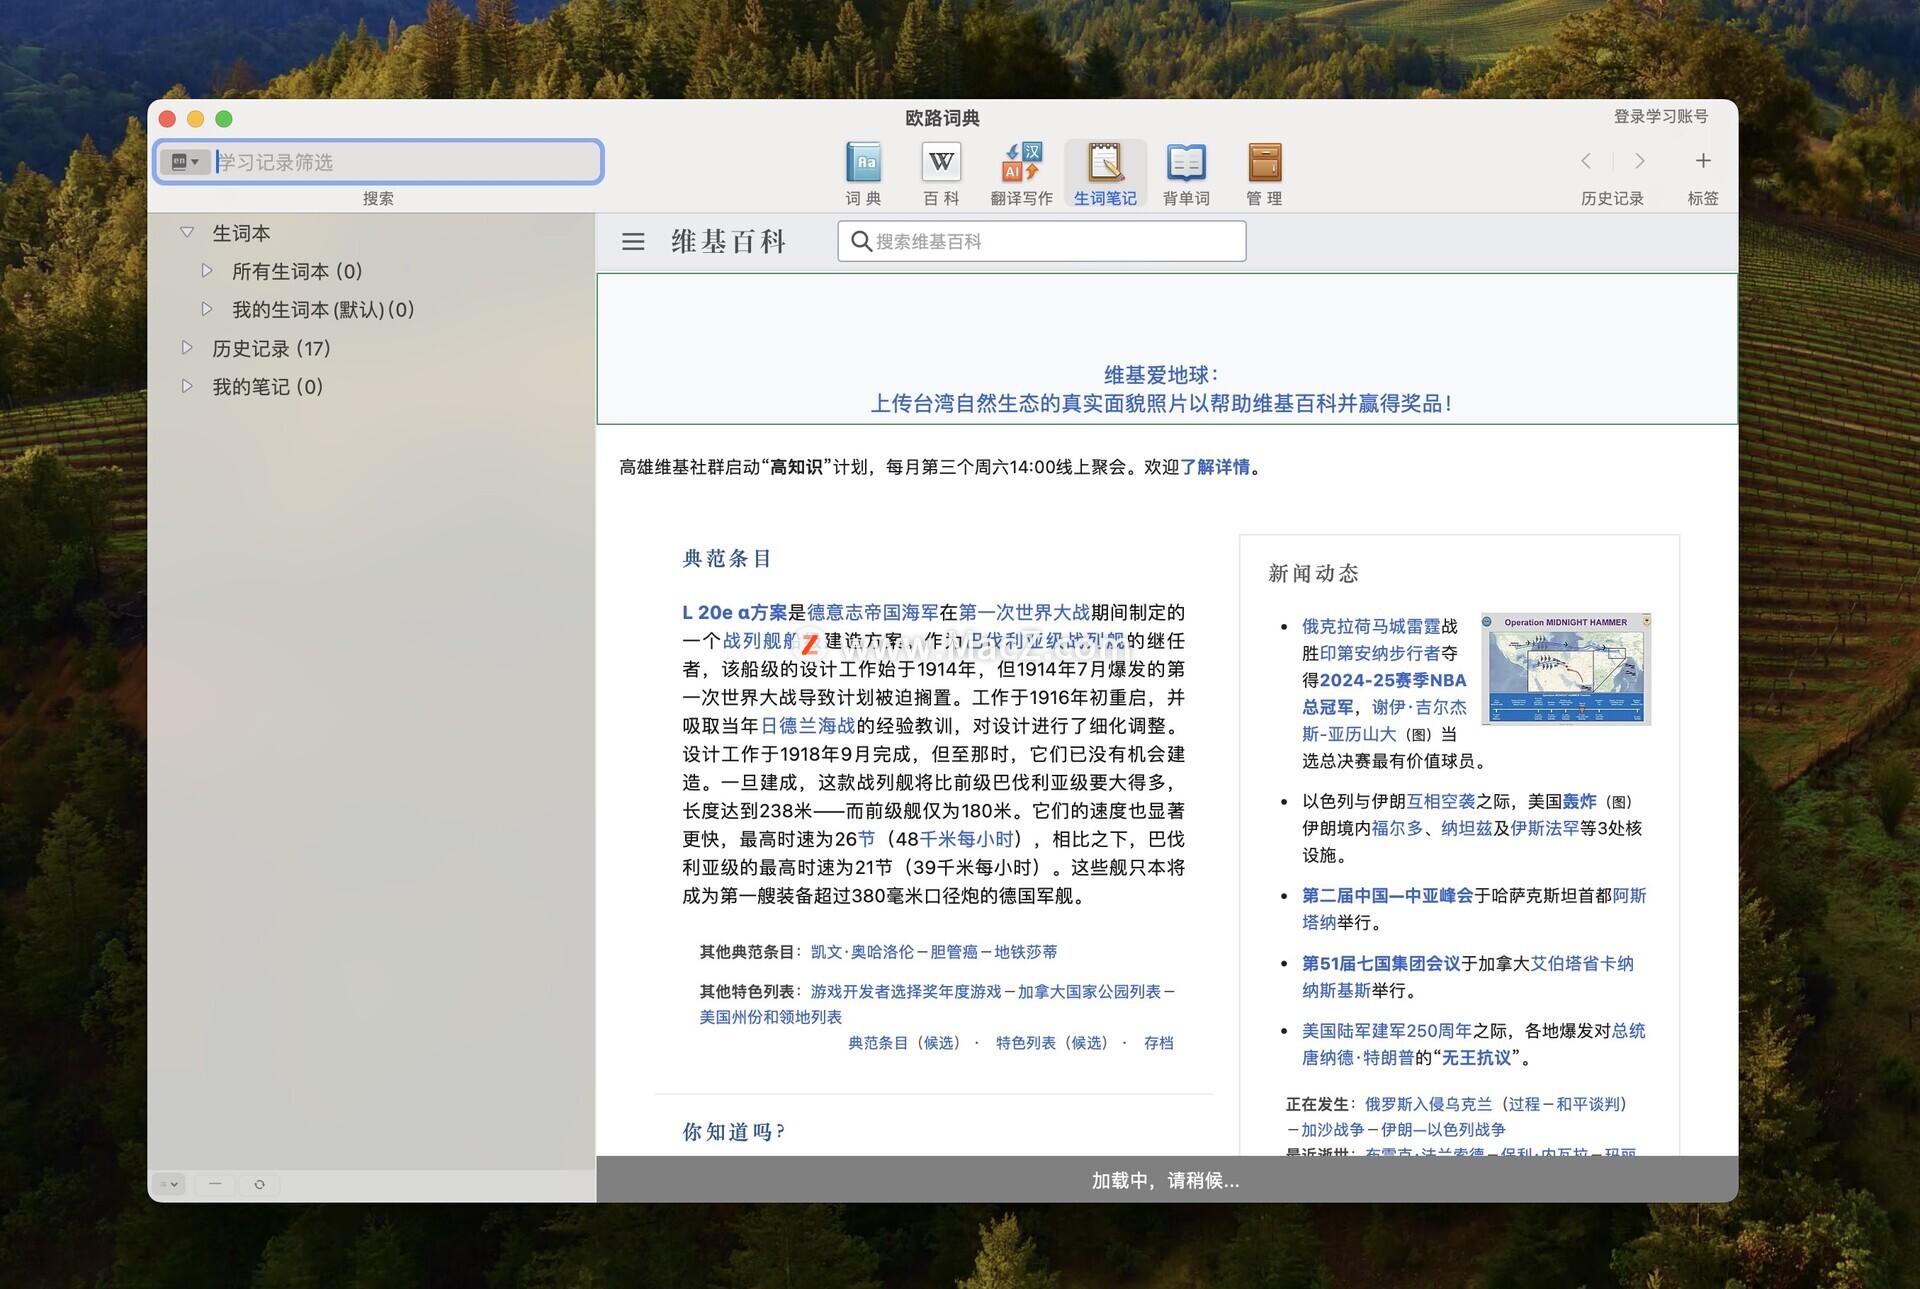This screenshot has height=1289, width=1920.
Task: Open the 日德兰海战 link
Action: [x=808, y=726]
